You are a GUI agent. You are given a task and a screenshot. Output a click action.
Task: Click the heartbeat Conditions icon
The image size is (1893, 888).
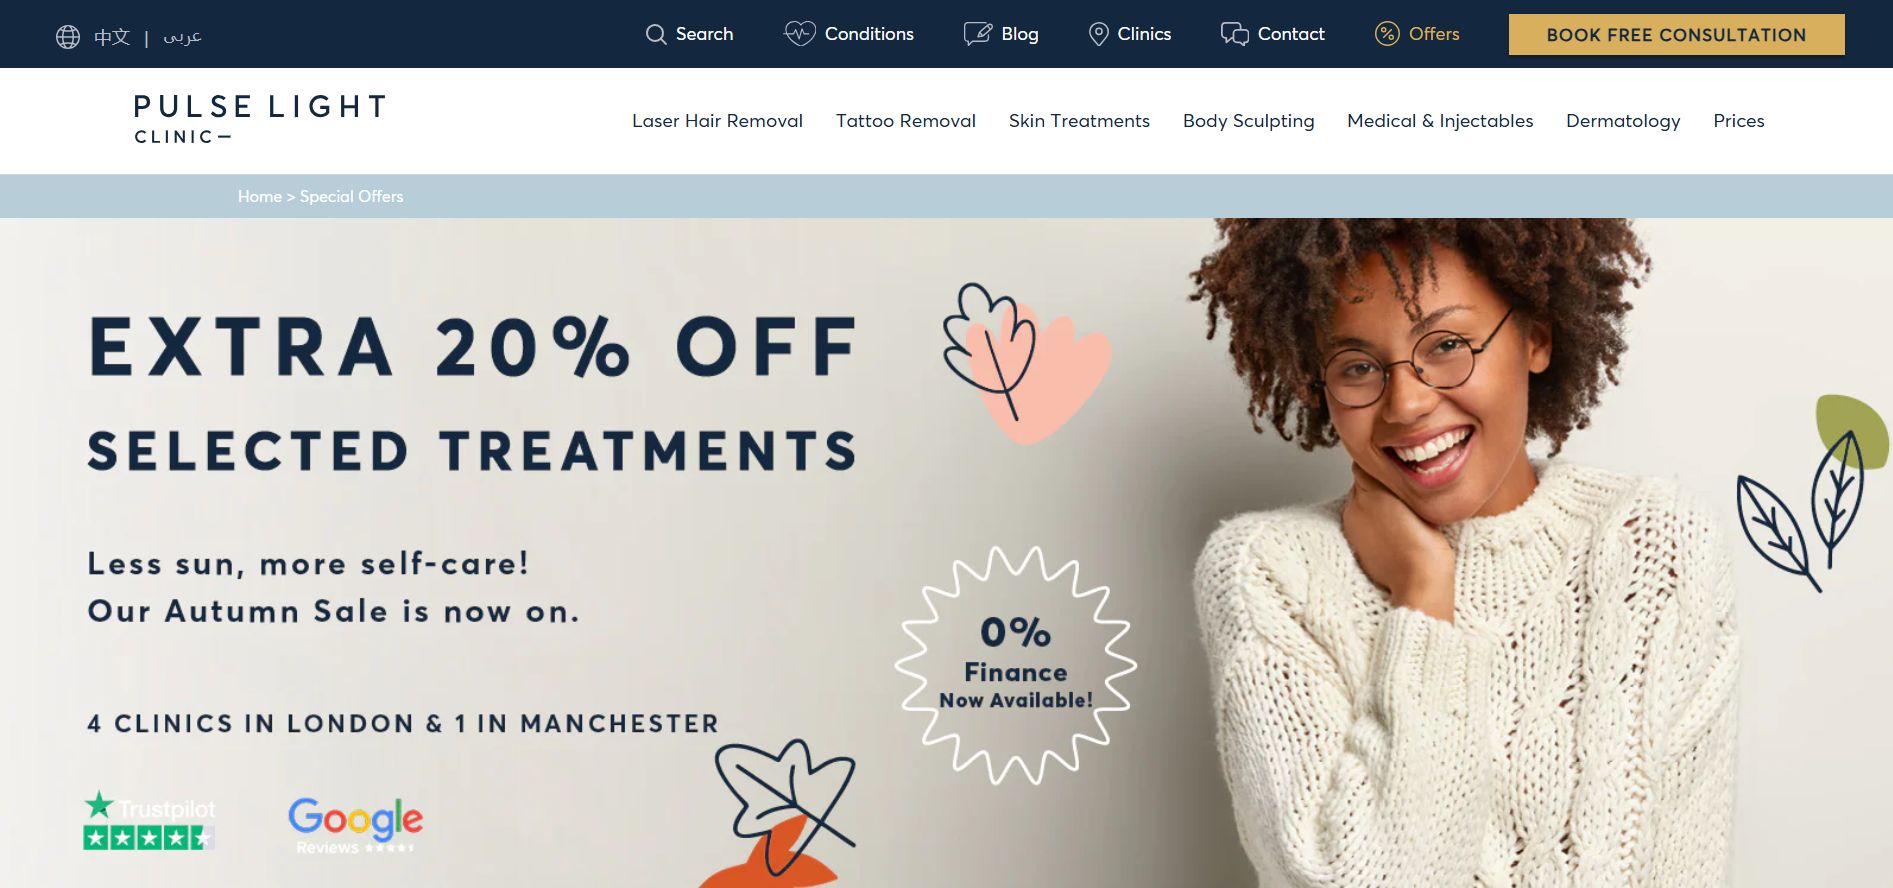[800, 34]
